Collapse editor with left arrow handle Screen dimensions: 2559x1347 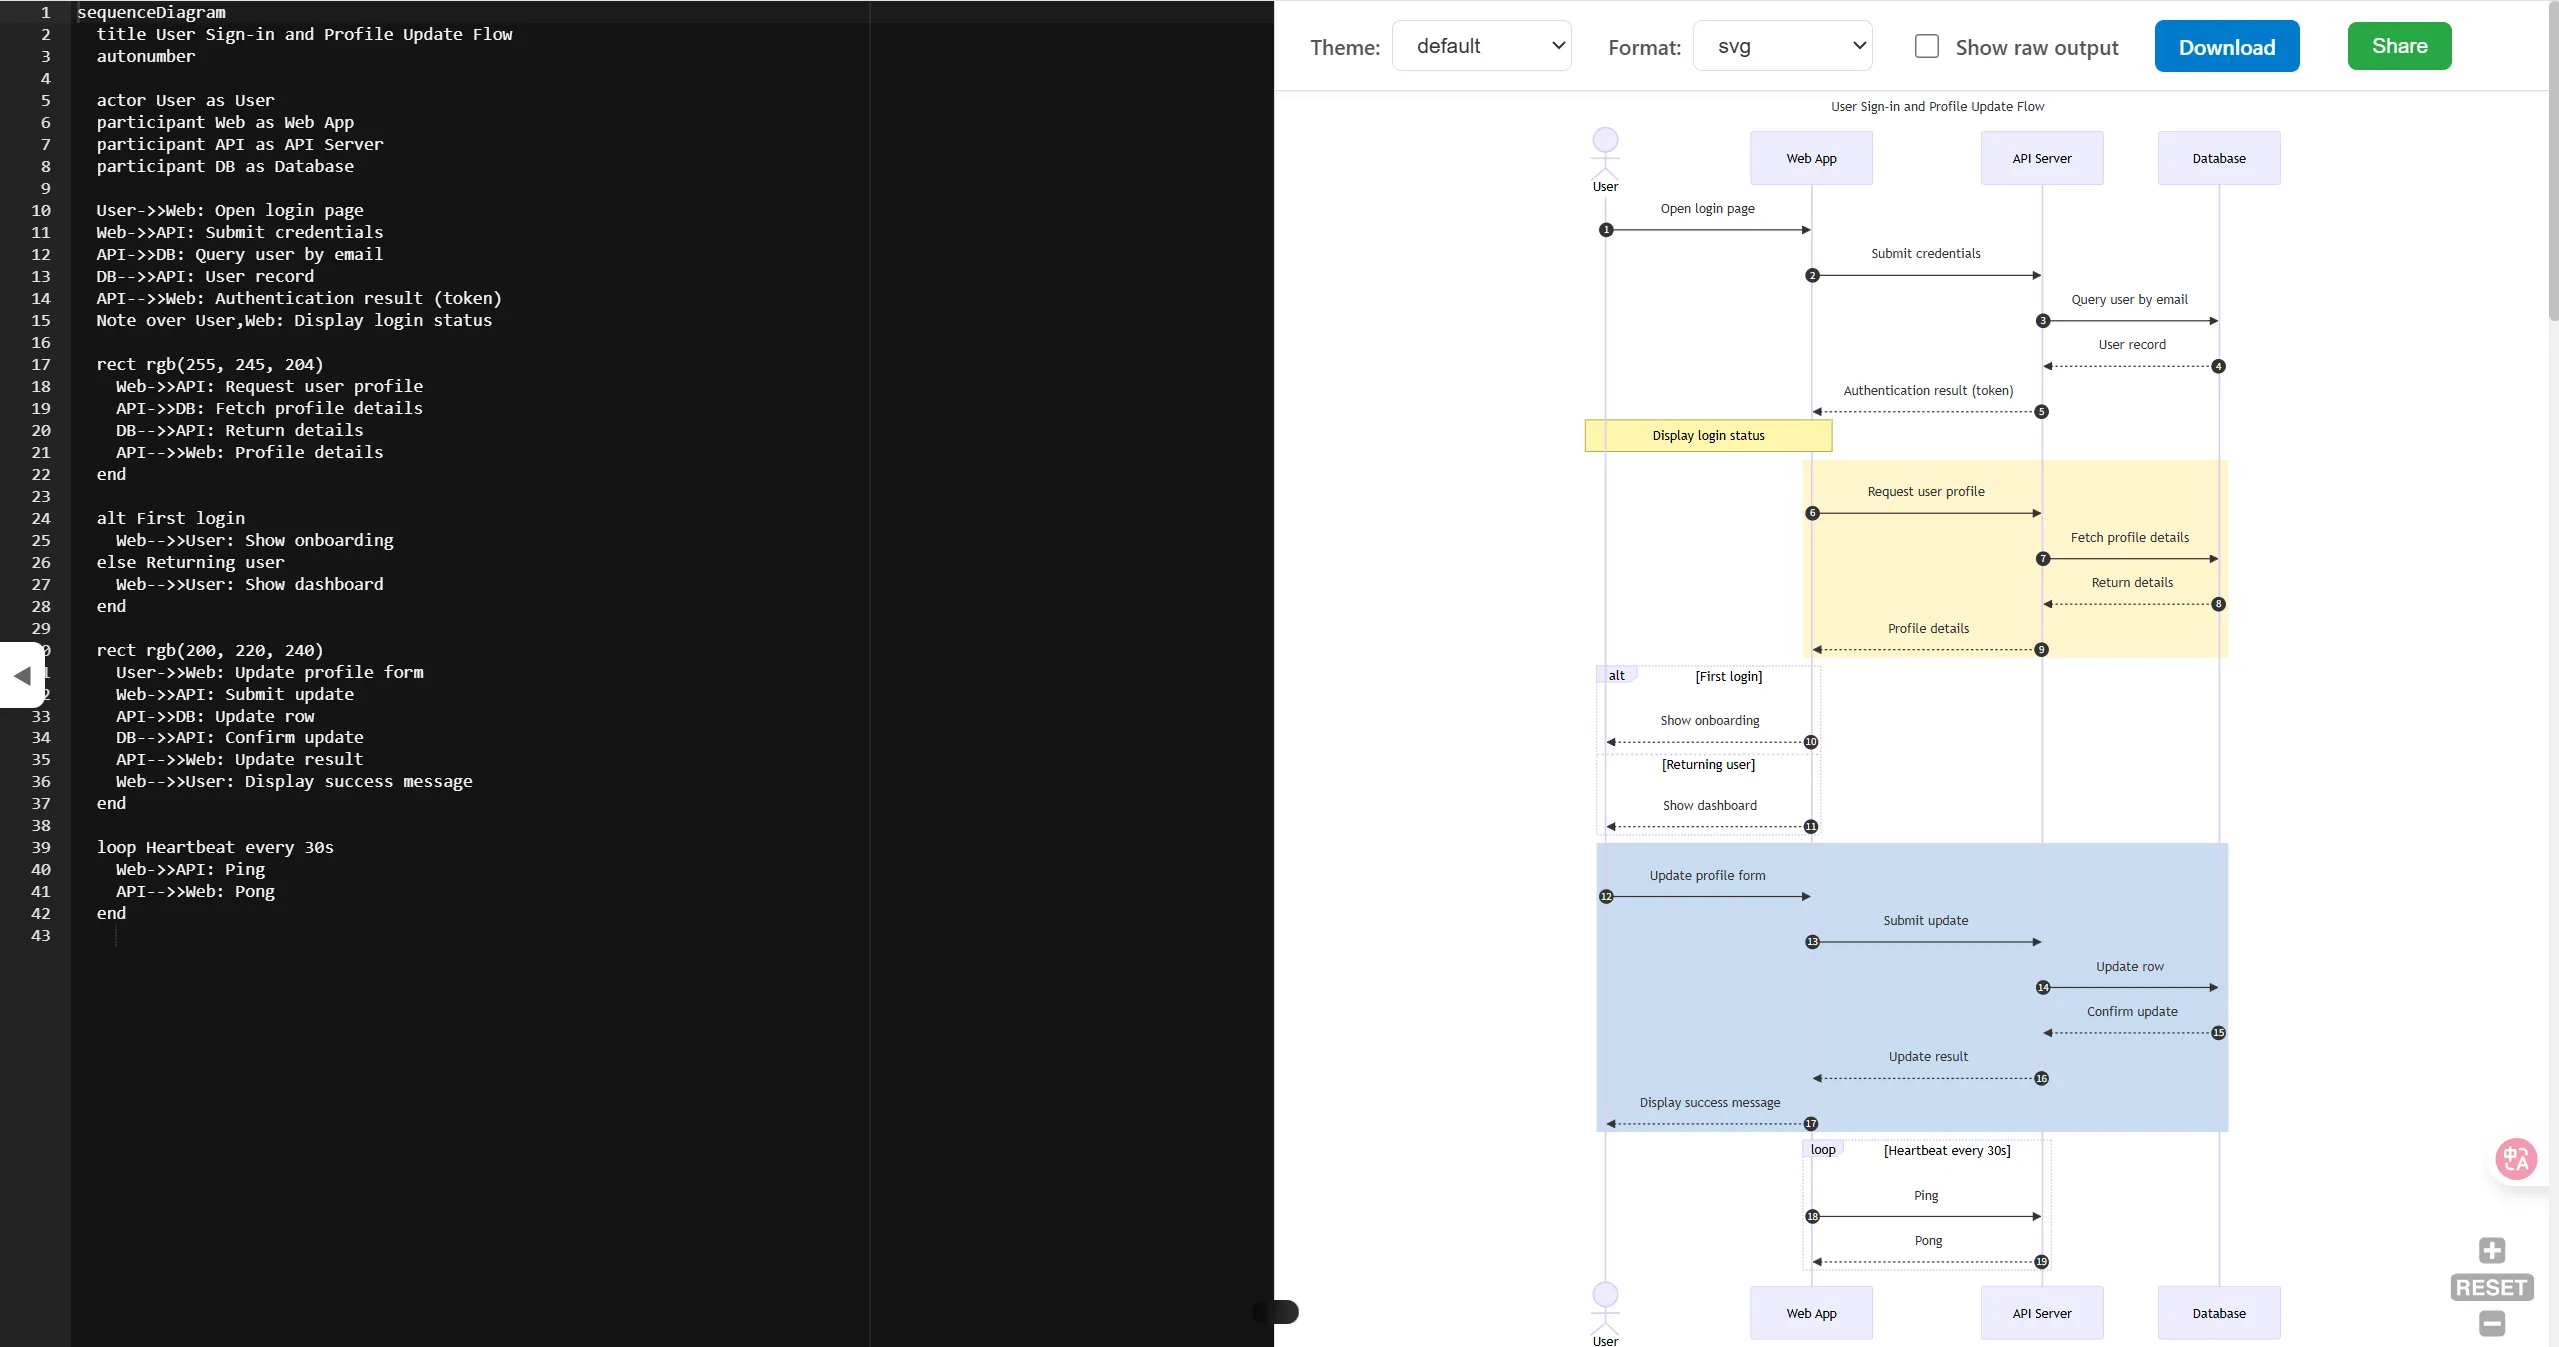[x=22, y=676]
